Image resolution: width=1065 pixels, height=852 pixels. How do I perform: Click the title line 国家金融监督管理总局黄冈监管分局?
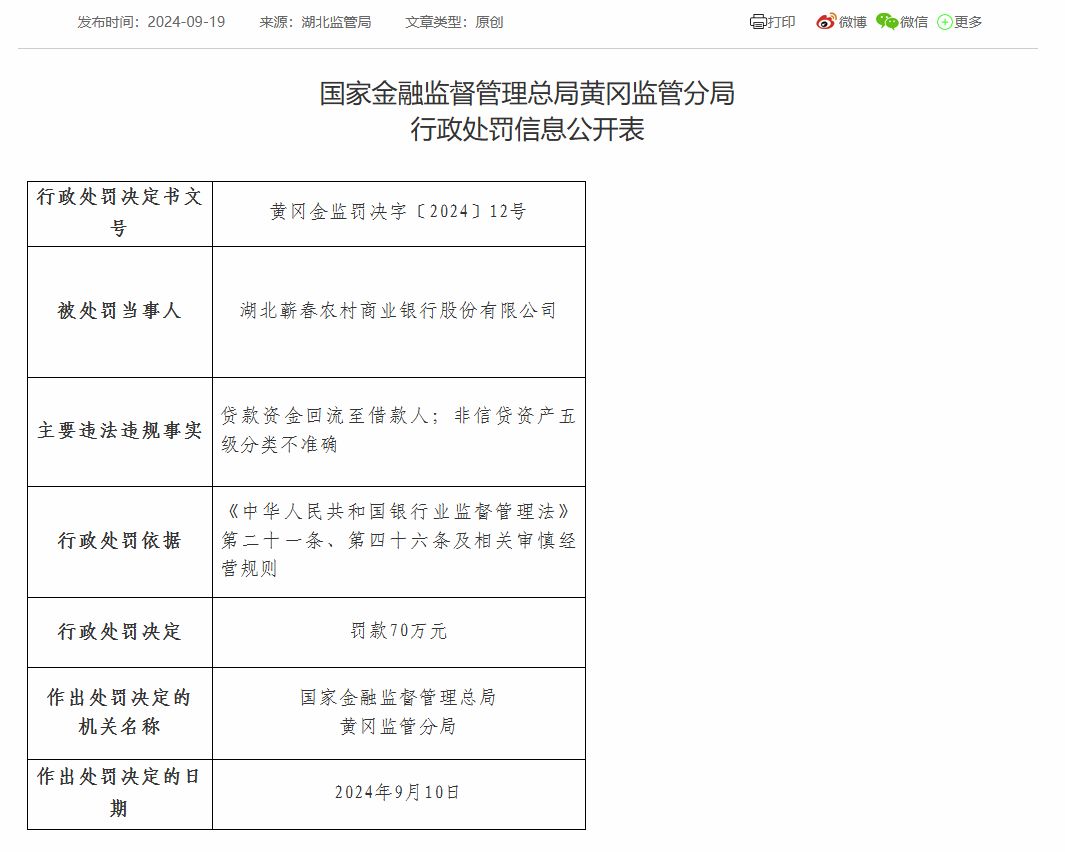[x=527, y=94]
